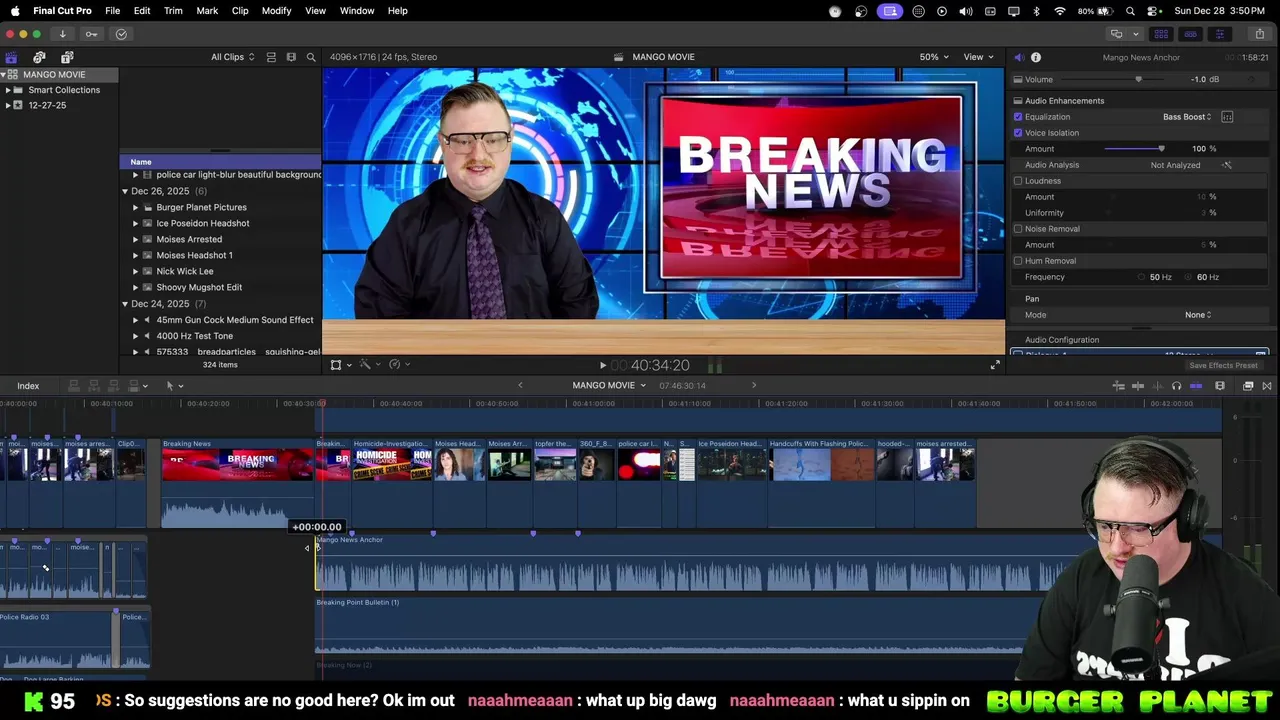
Task: Open the viewer View options dropdown
Action: coord(978,57)
